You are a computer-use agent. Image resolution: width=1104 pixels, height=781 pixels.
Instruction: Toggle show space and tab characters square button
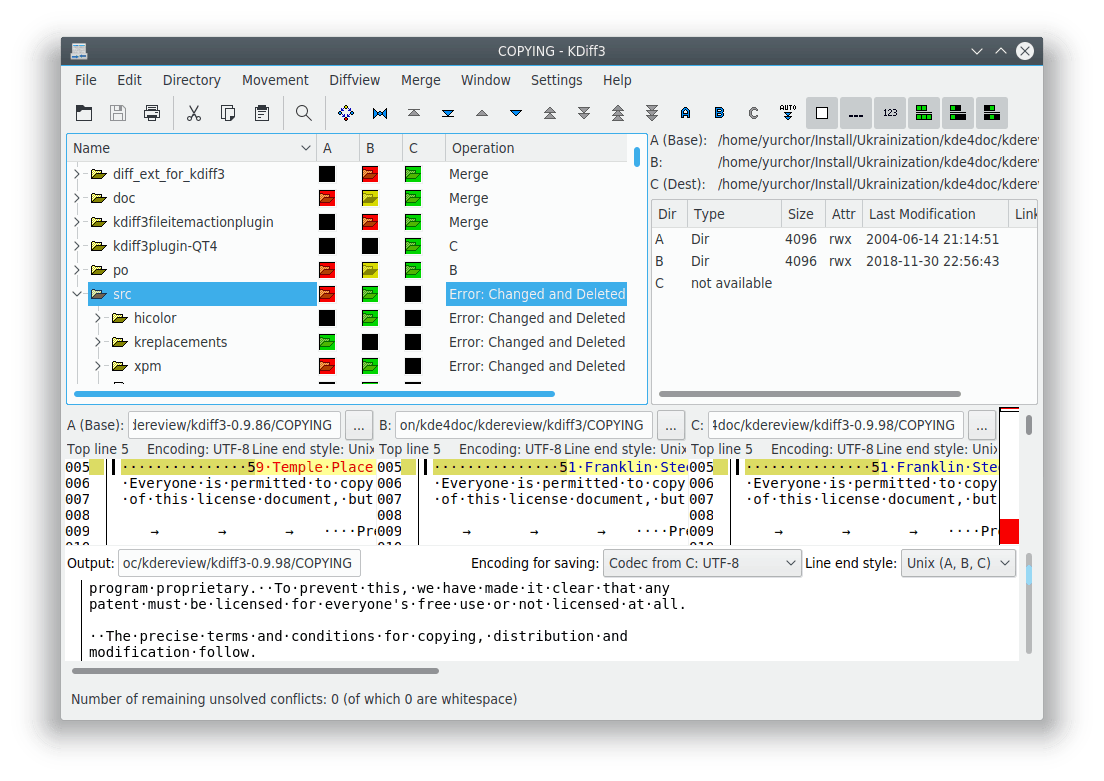[x=822, y=113]
